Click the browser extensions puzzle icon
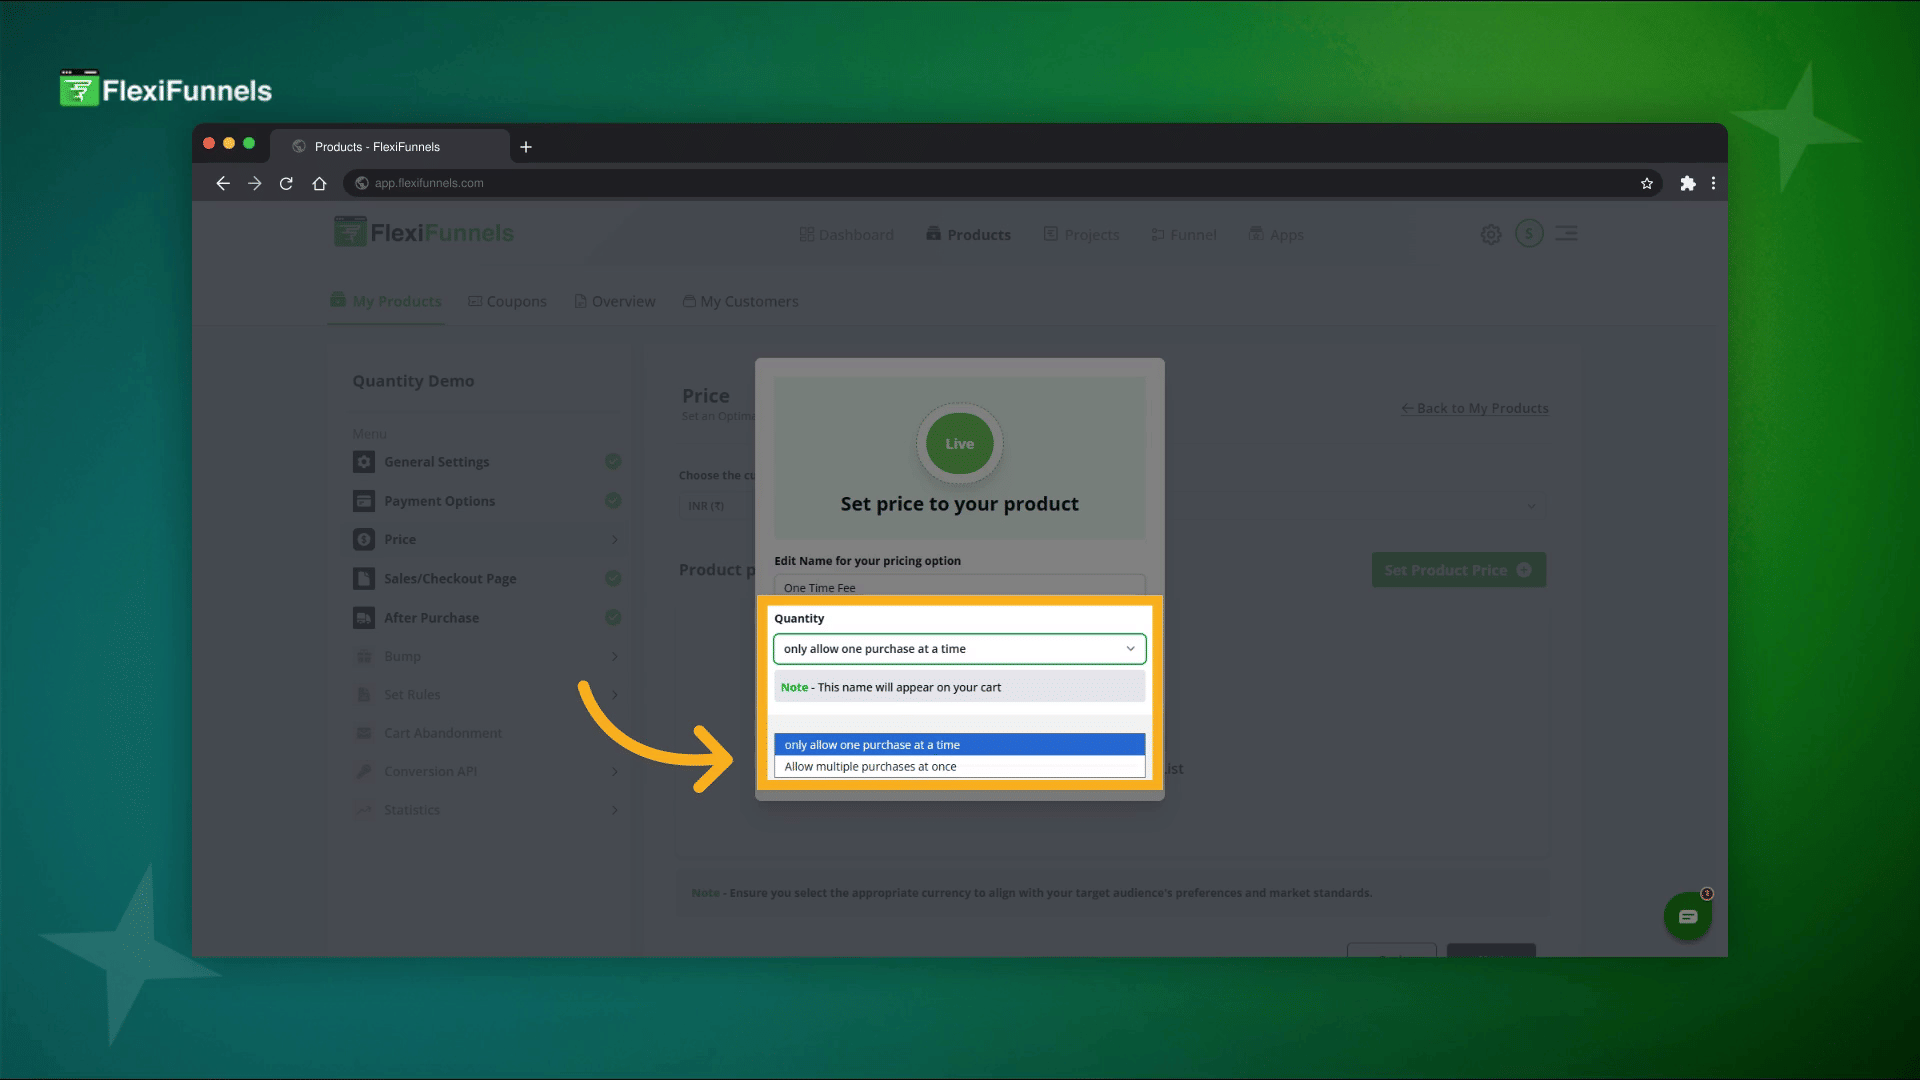This screenshot has width=1920, height=1080. pyautogui.click(x=1687, y=183)
